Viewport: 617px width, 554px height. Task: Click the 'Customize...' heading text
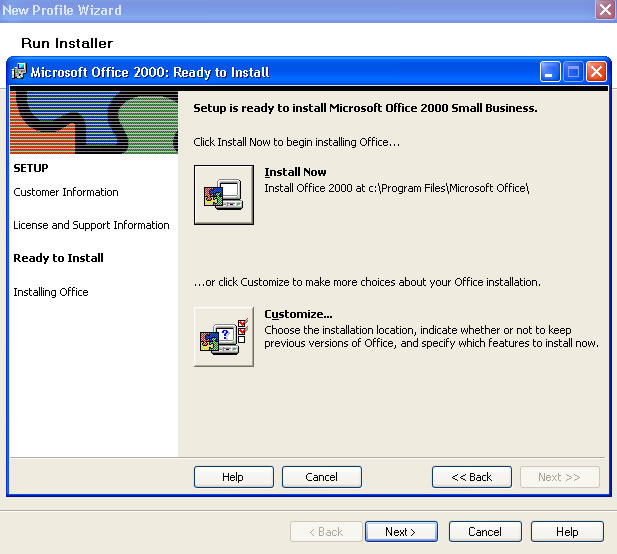[x=298, y=314]
